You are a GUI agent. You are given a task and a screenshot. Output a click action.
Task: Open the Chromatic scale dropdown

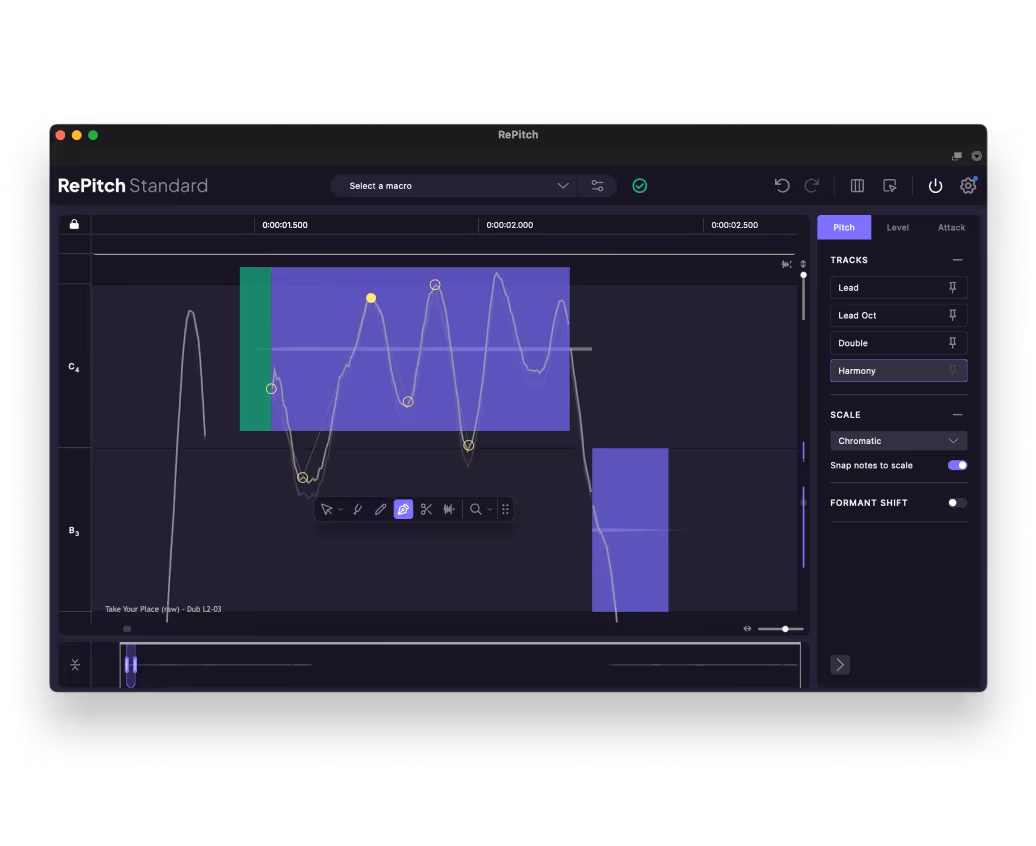pos(899,441)
